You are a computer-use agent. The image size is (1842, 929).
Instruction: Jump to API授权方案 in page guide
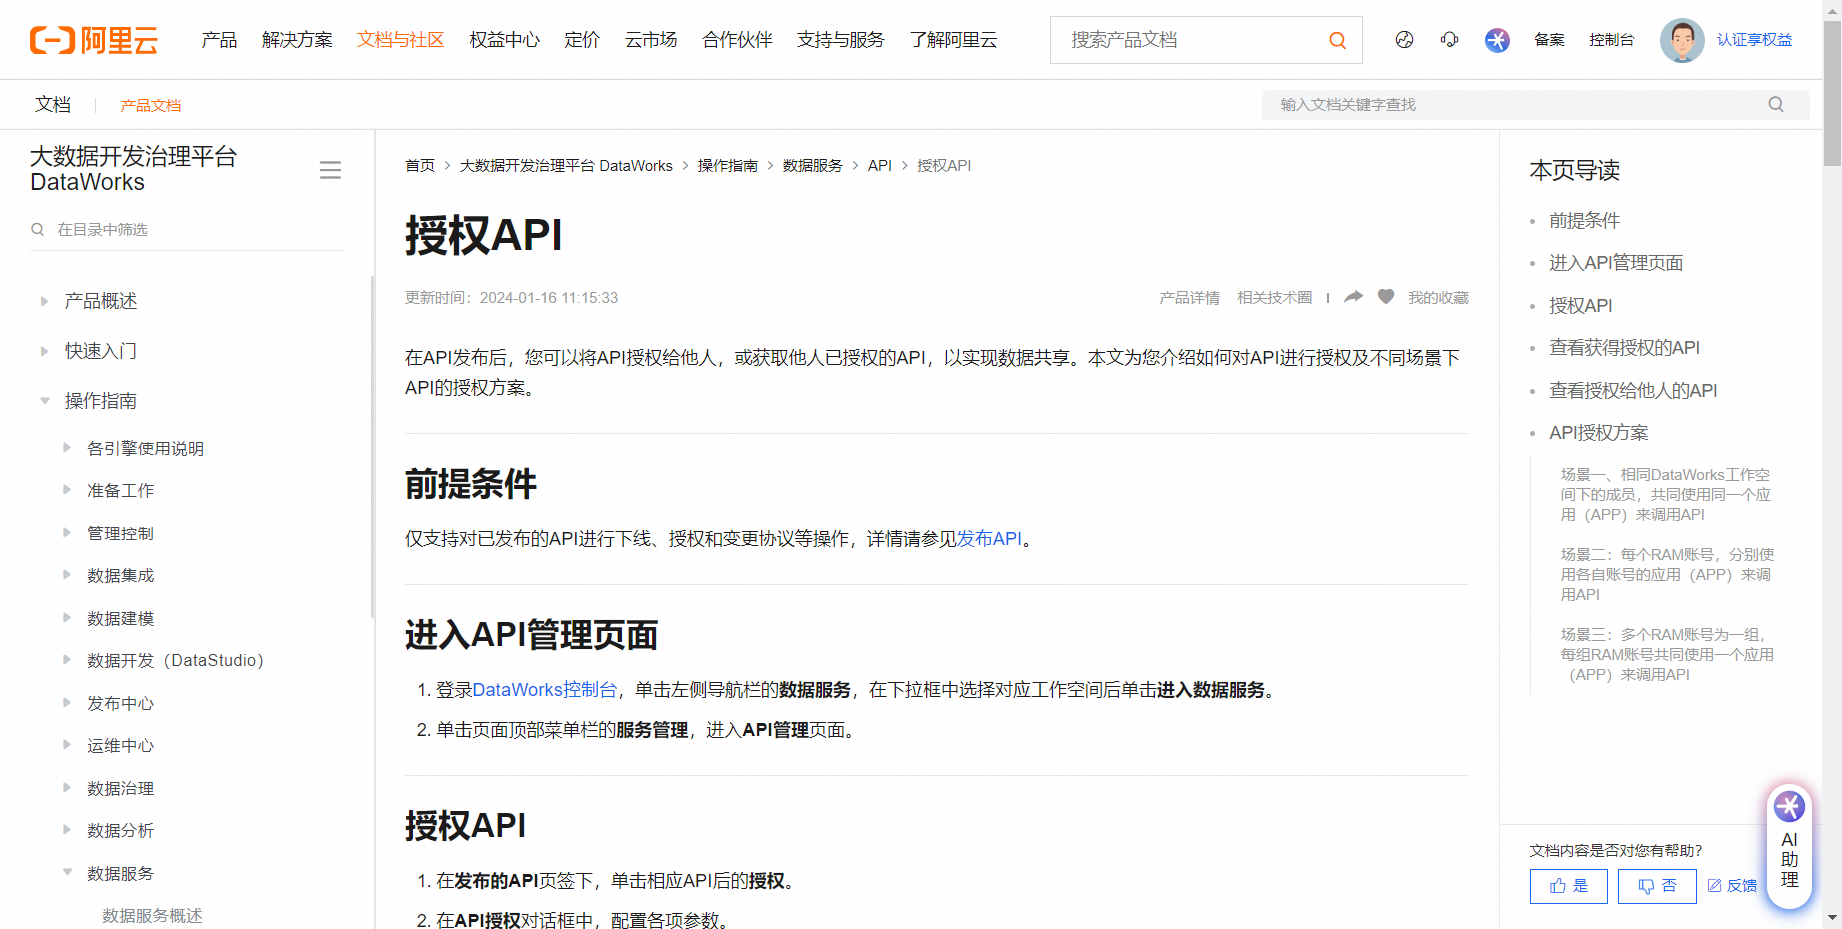point(1599,433)
